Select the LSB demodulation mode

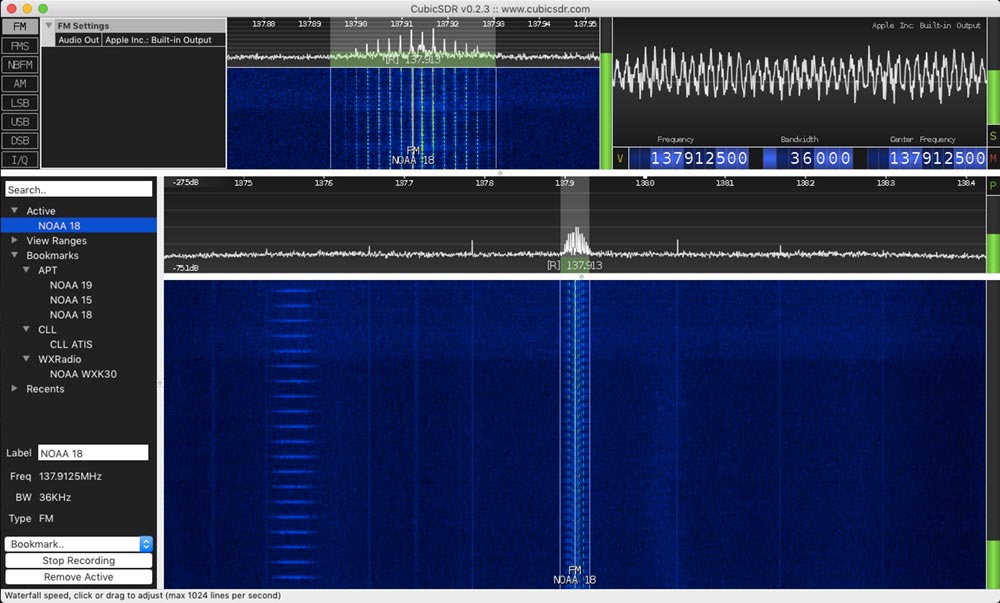pyautogui.click(x=18, y=102)
